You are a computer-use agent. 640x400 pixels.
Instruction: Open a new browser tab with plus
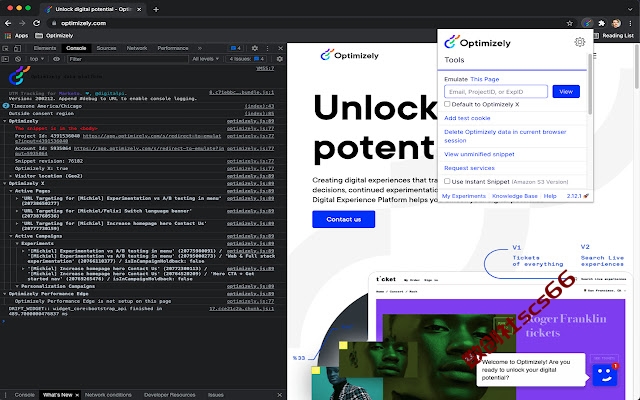pos(156,9)
